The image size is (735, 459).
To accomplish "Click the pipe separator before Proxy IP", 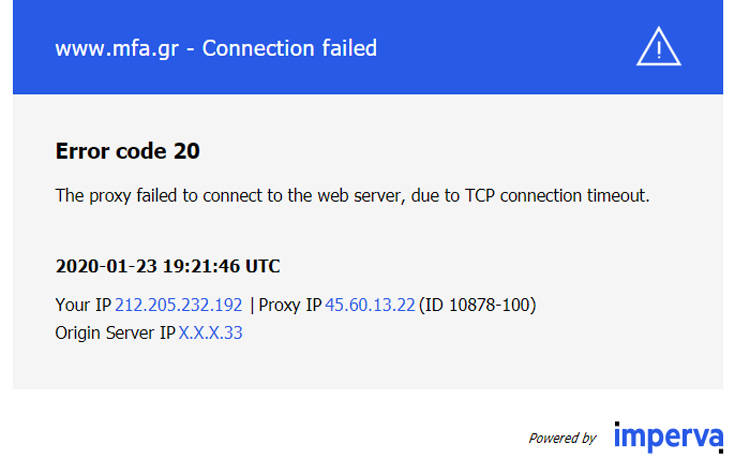I will tap(252, 305).
